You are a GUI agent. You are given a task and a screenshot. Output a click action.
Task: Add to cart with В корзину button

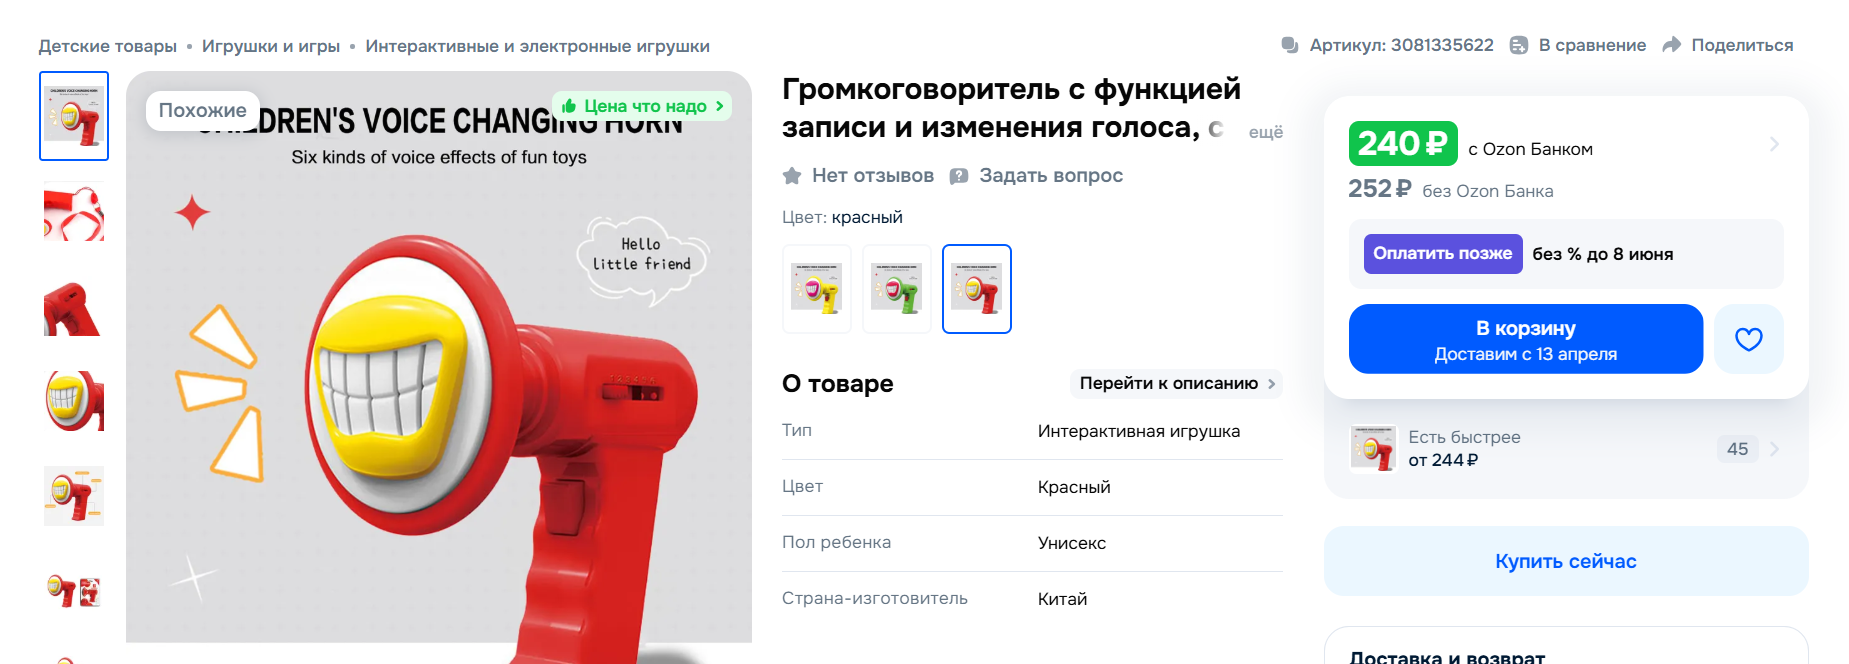click(x=1526, y=339)
